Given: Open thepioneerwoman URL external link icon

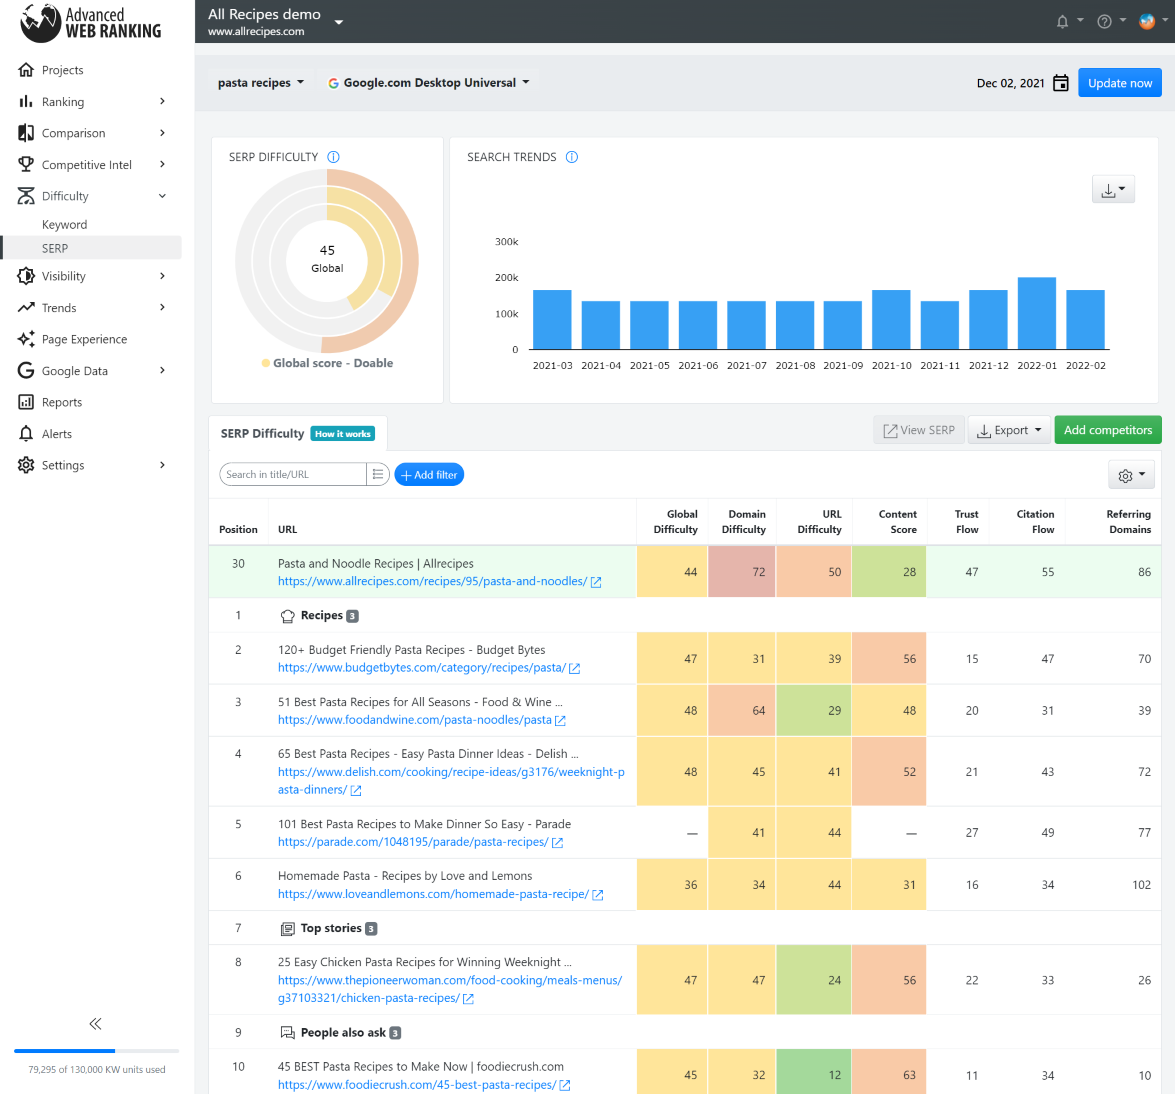Looking at the screenshot, I should pos(468,999).
